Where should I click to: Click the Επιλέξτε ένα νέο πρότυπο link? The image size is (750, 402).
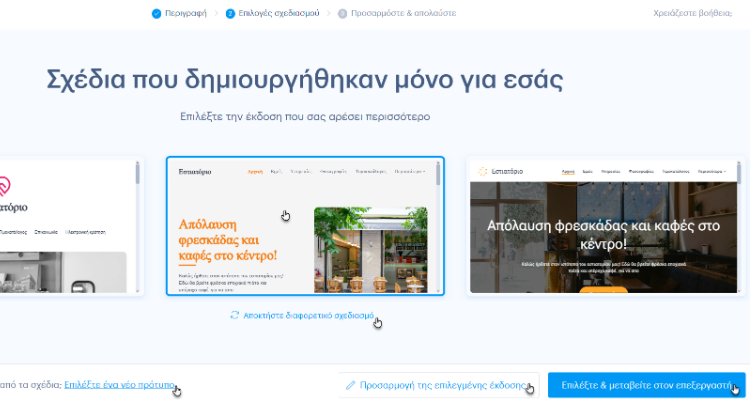(119, 384)
